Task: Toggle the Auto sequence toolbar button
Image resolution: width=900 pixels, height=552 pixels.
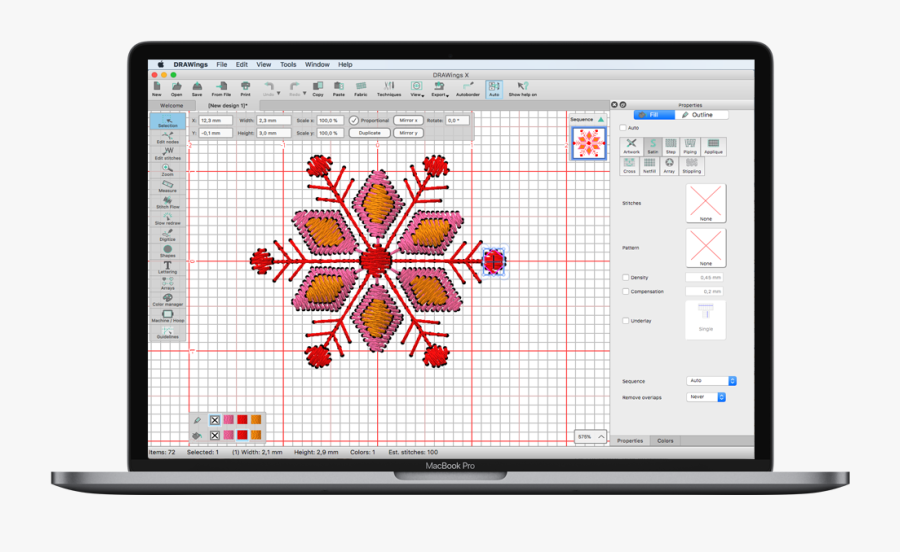Action: click(x=494, y=89)
